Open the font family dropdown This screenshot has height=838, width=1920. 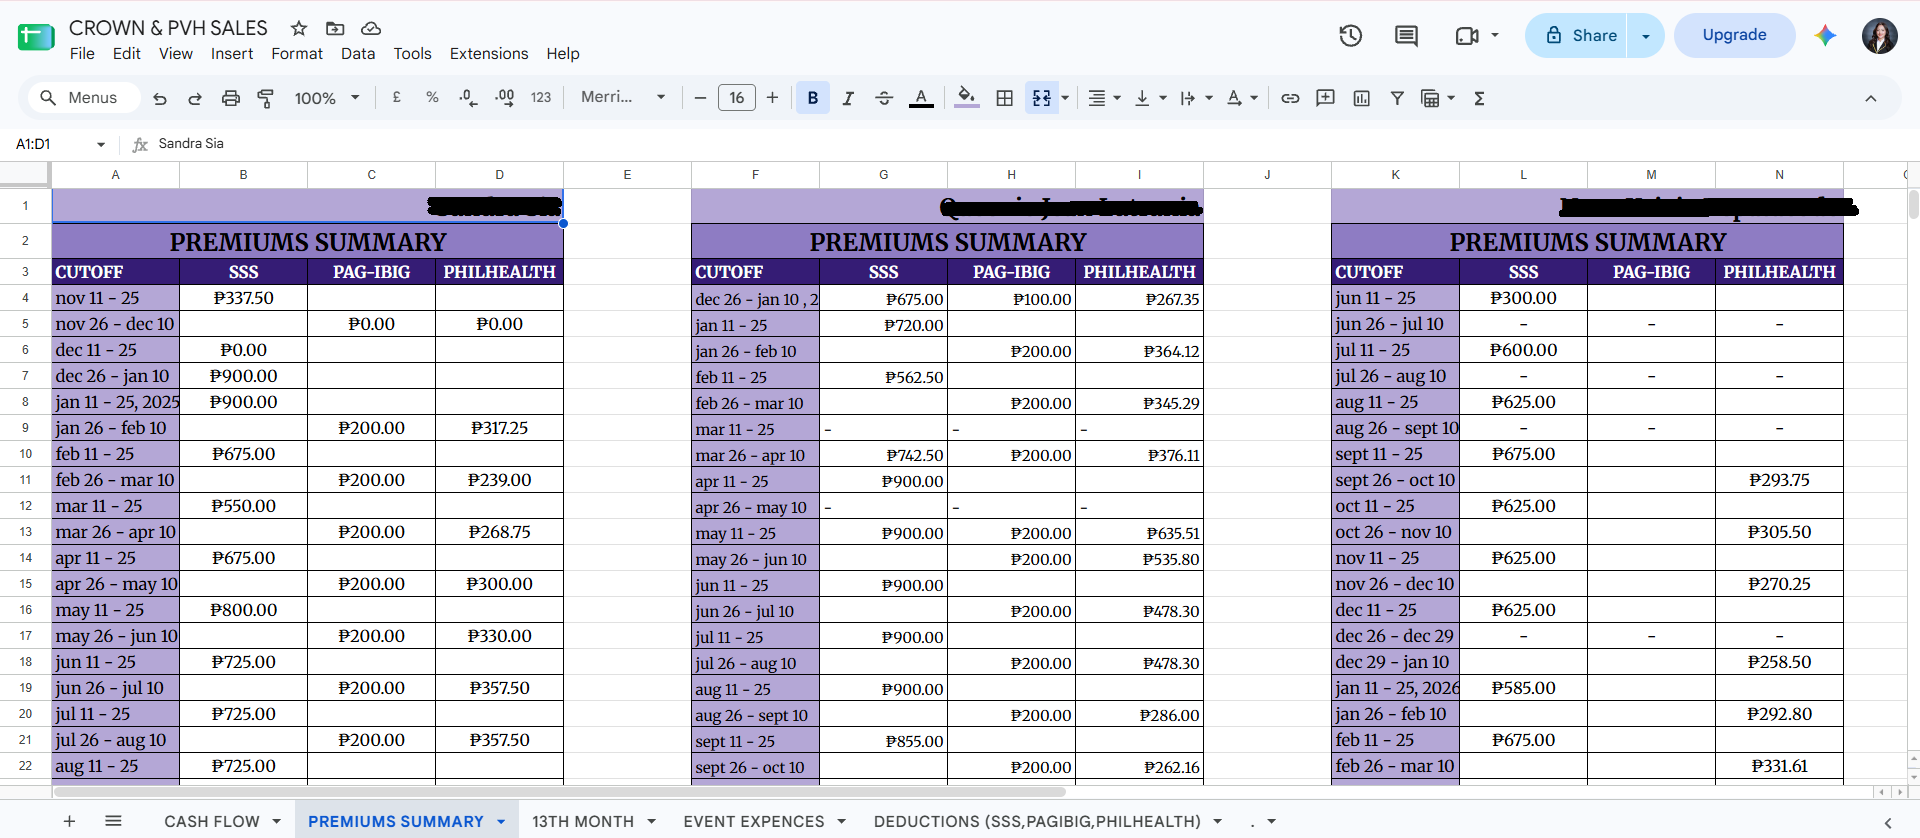pyautogui.click(x=623, y=97)
